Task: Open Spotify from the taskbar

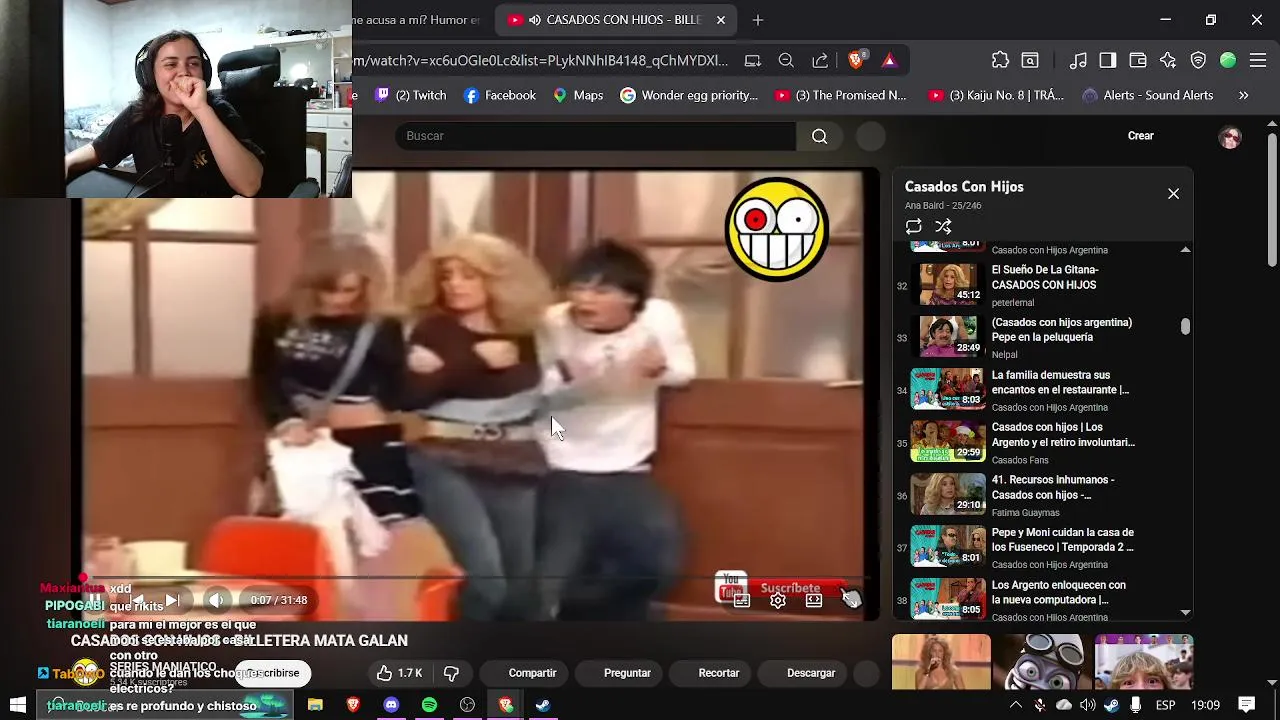Action: 429,705
